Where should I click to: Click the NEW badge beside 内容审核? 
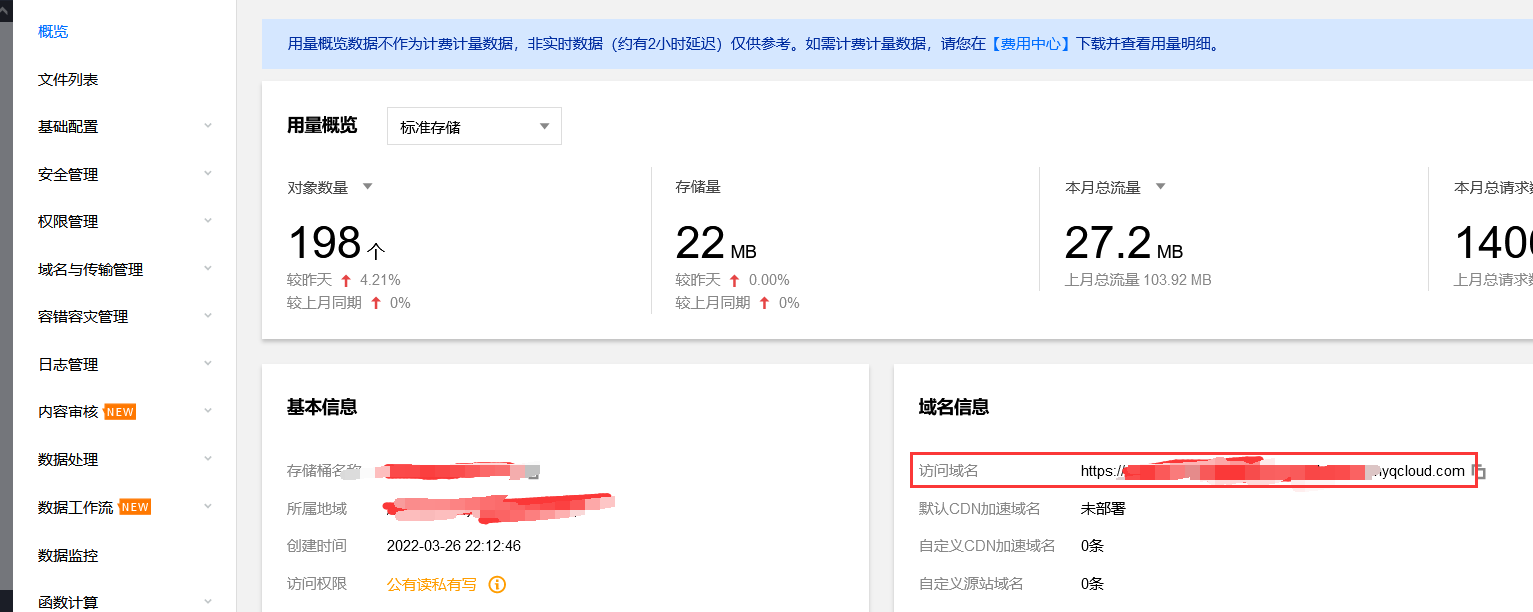tap(120, 412)
